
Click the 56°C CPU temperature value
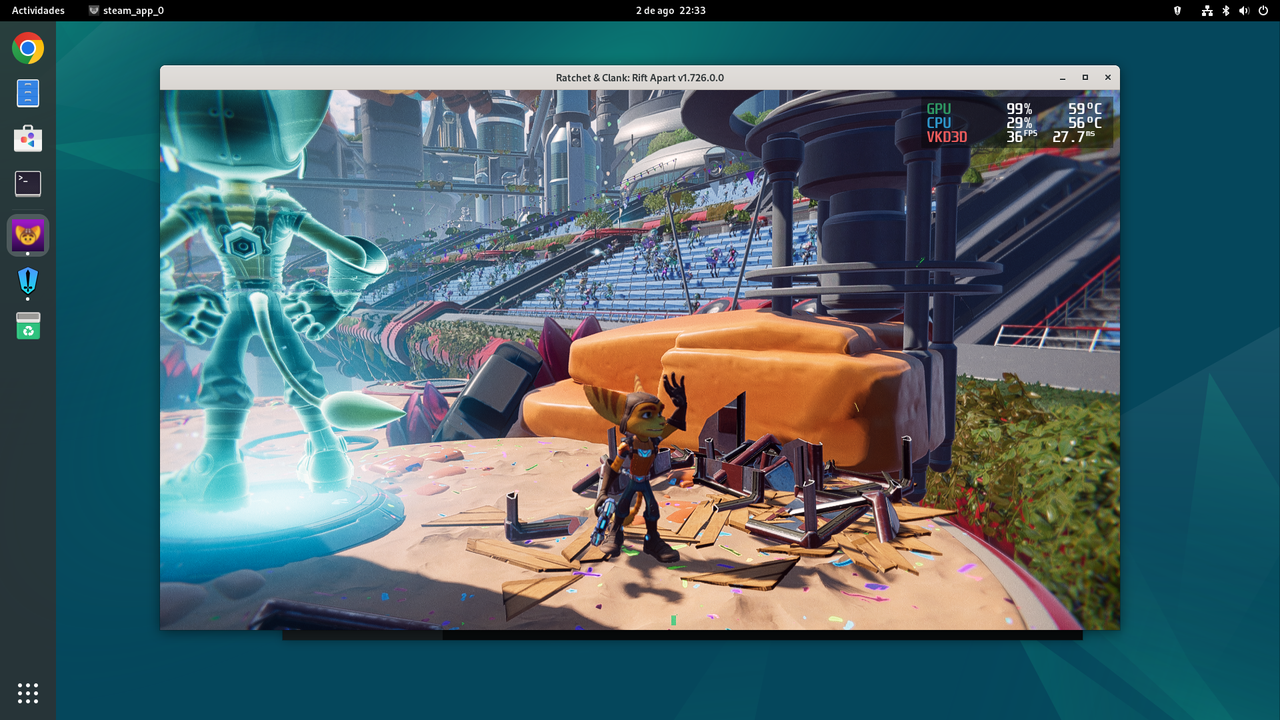tap(1084, 123)
